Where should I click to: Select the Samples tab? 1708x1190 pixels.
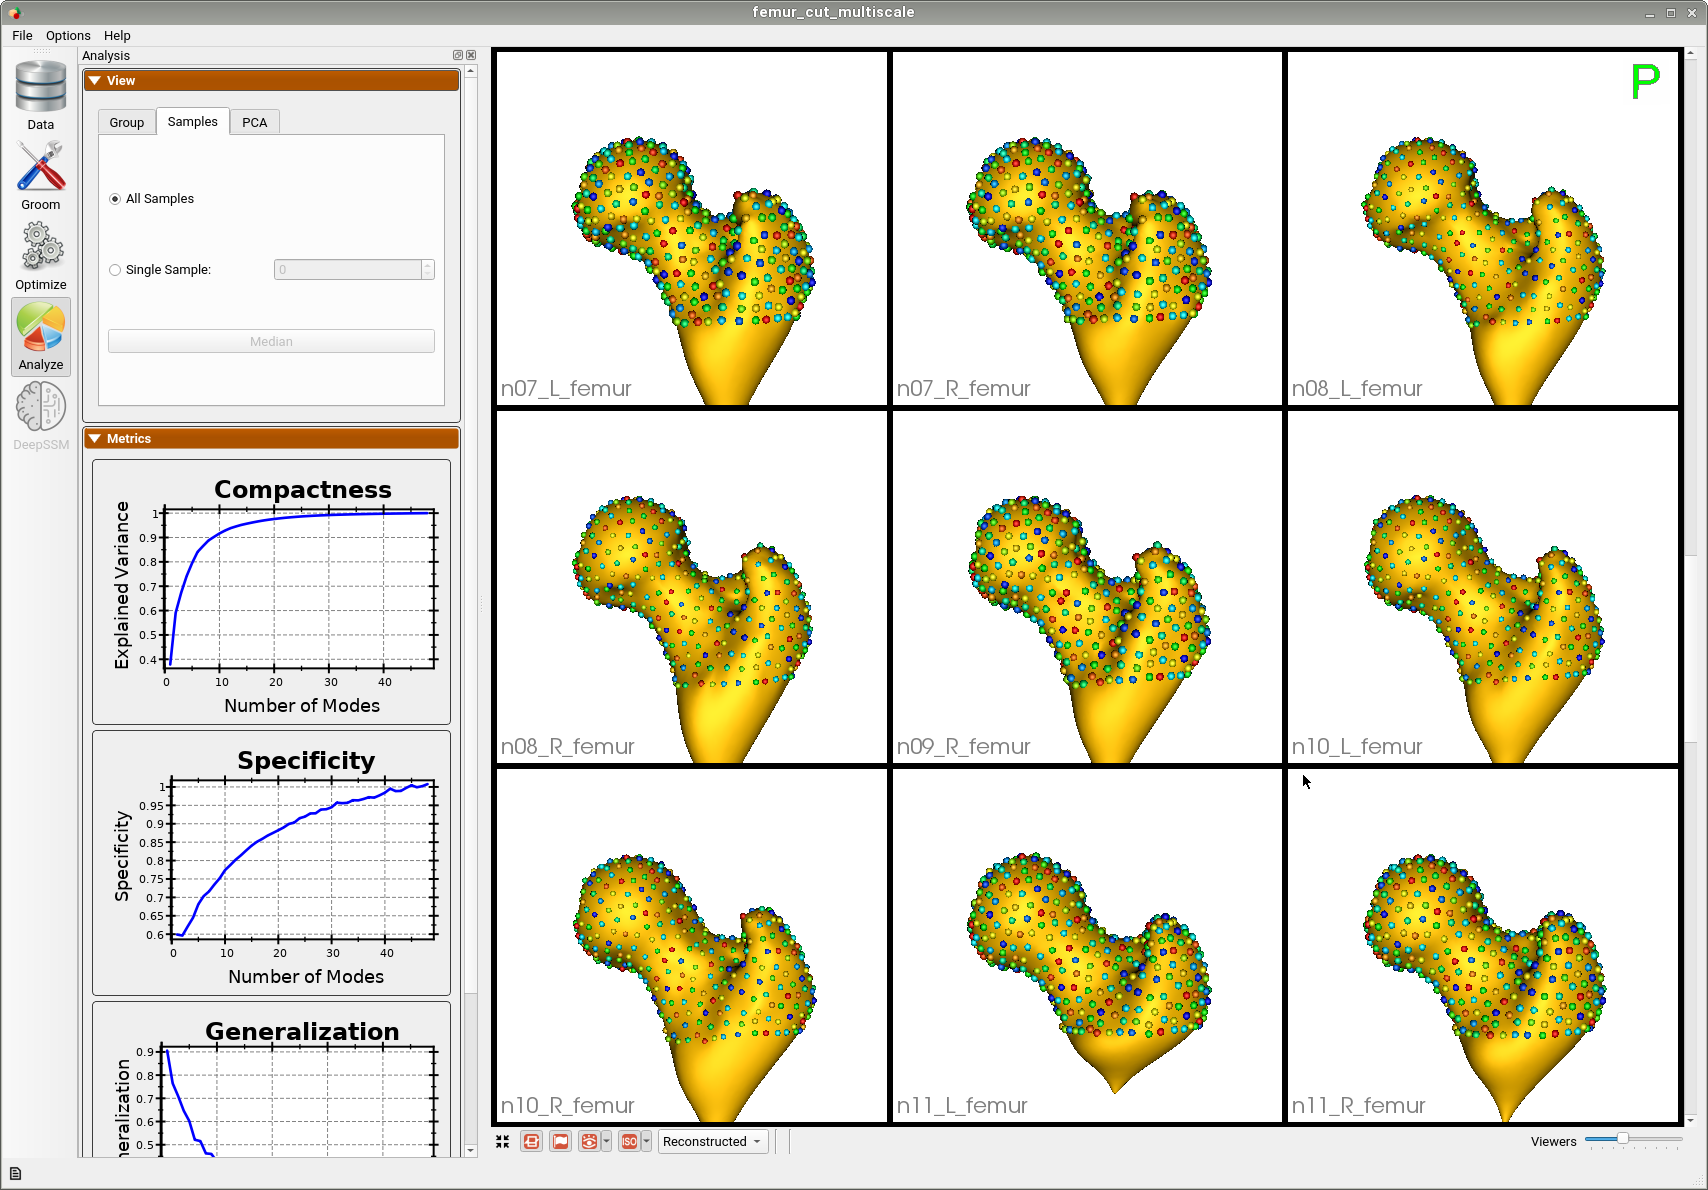(193, 121)
